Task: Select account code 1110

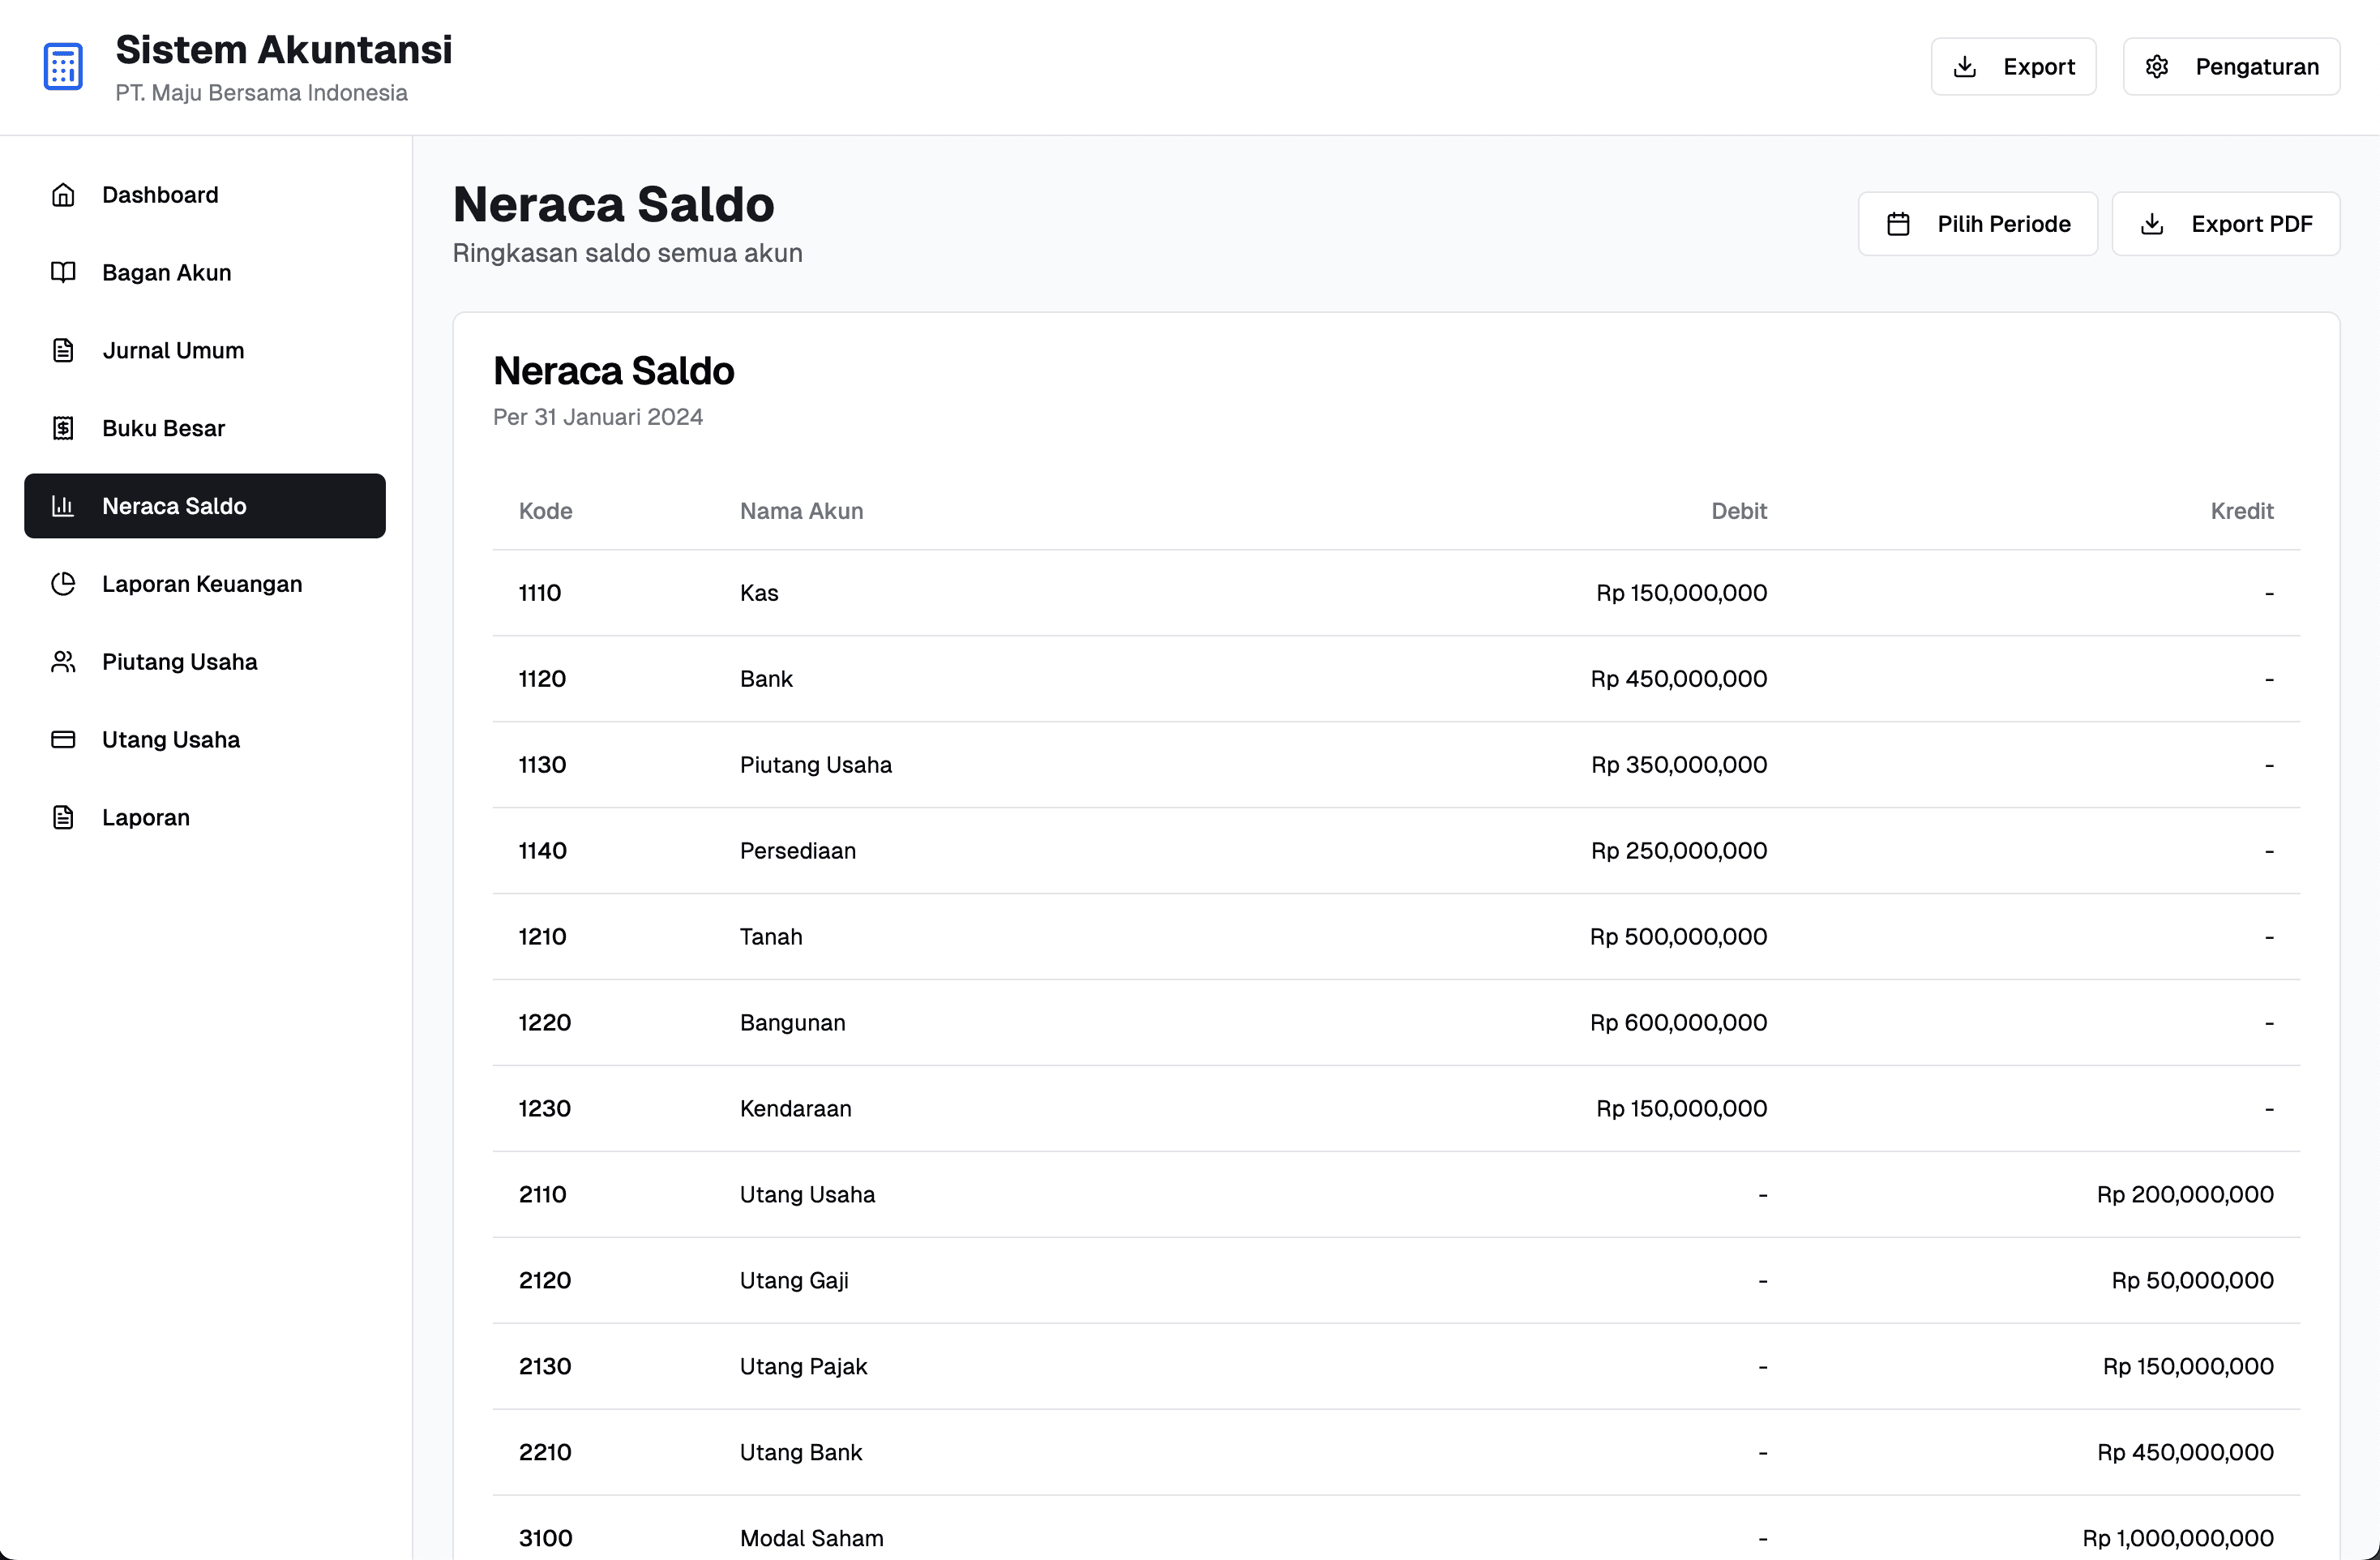Action: point(540,593)
